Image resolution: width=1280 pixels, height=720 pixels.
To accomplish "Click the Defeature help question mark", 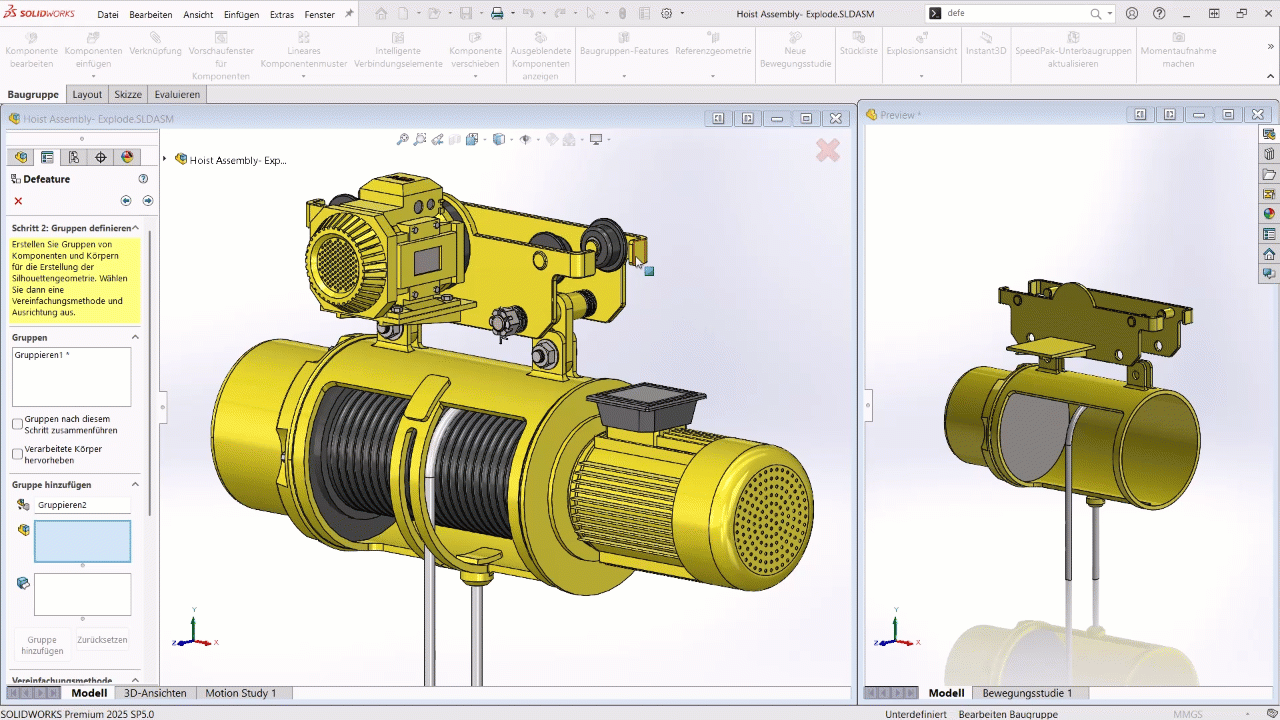I will pyautogui.click(x=143, y=179).
